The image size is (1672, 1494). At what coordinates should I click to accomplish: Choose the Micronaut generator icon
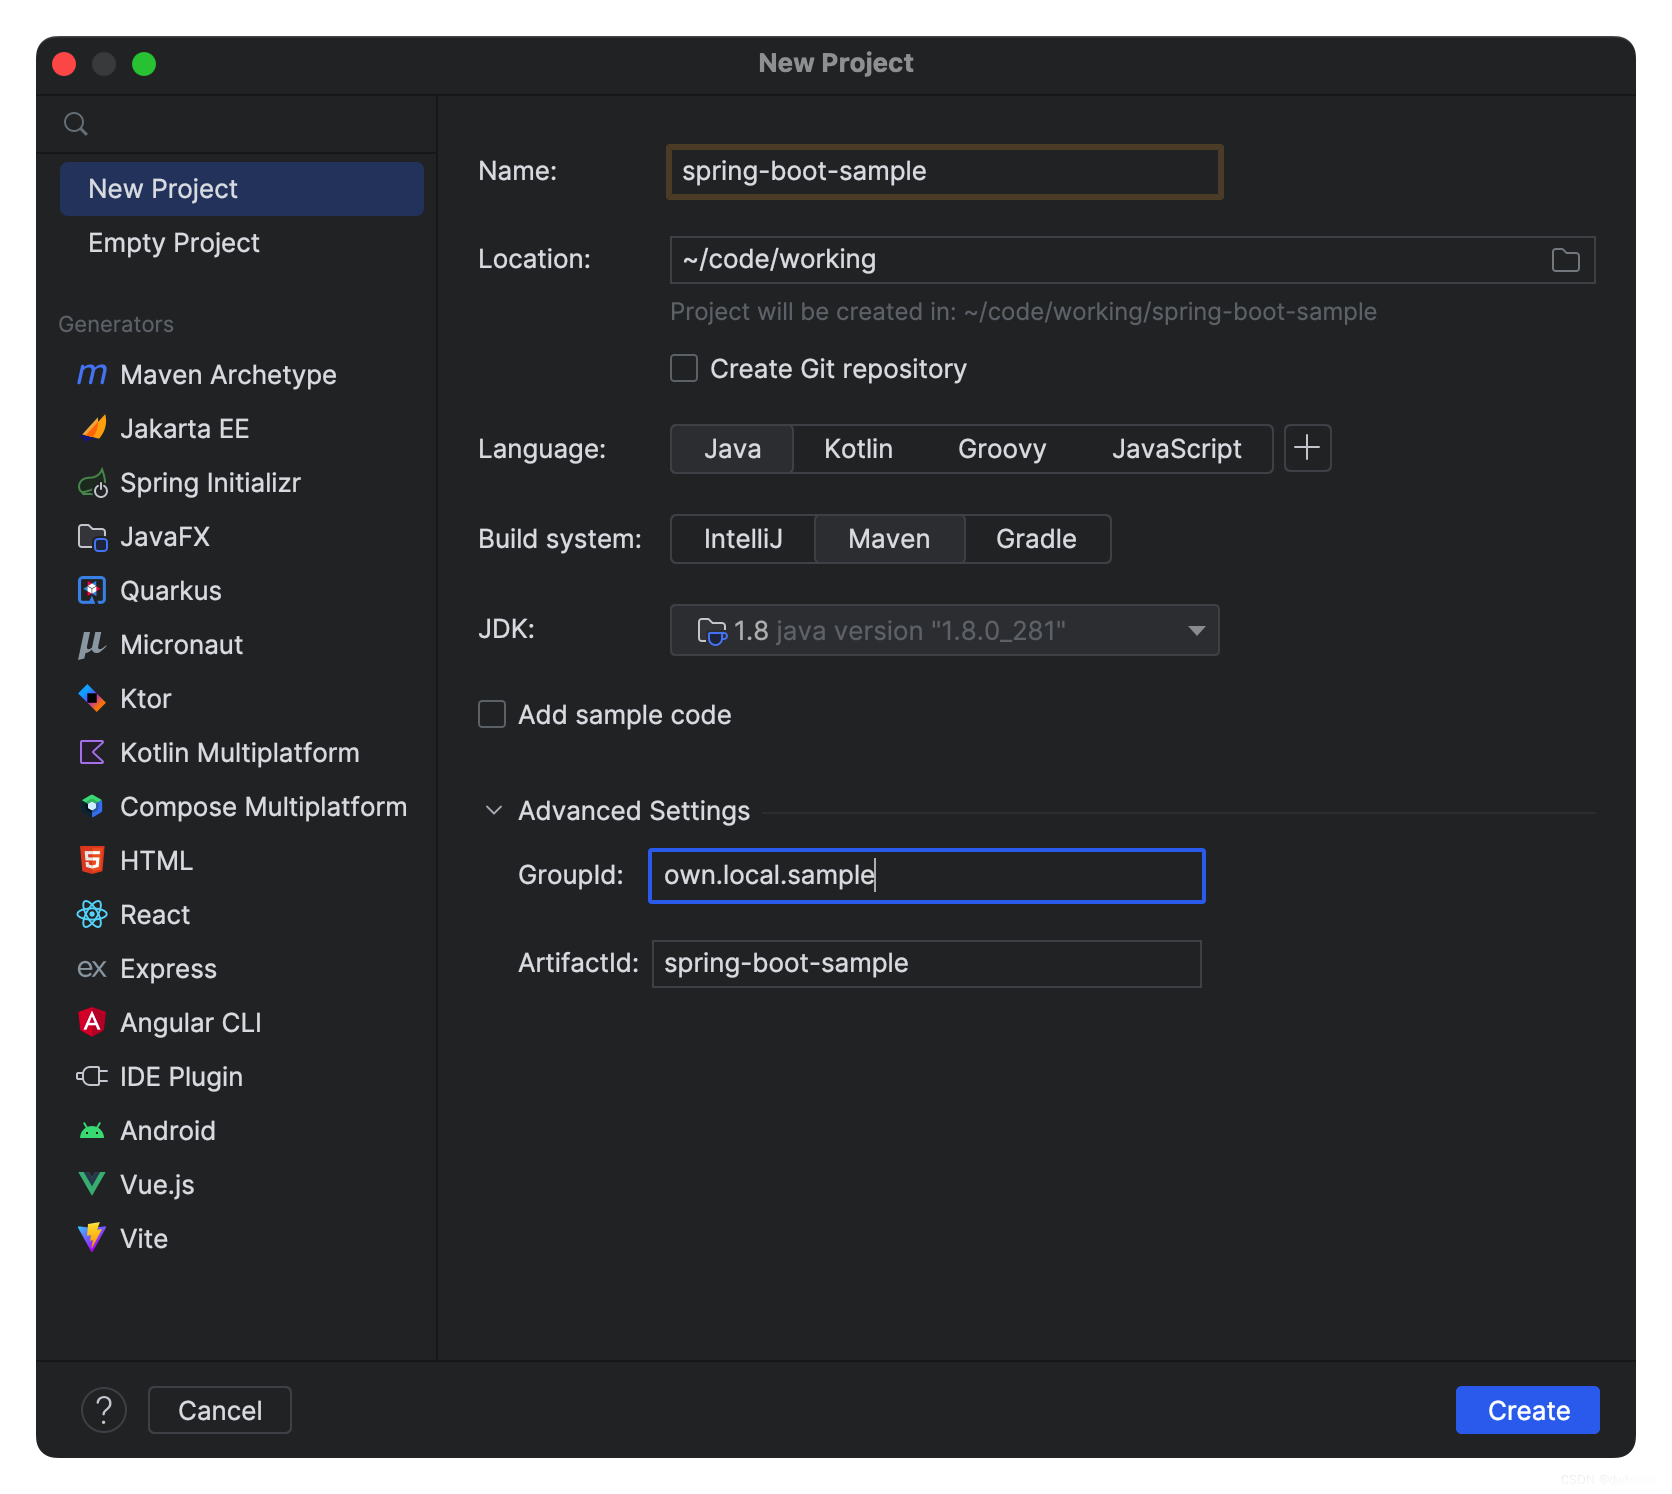click(x=92, y=645)
